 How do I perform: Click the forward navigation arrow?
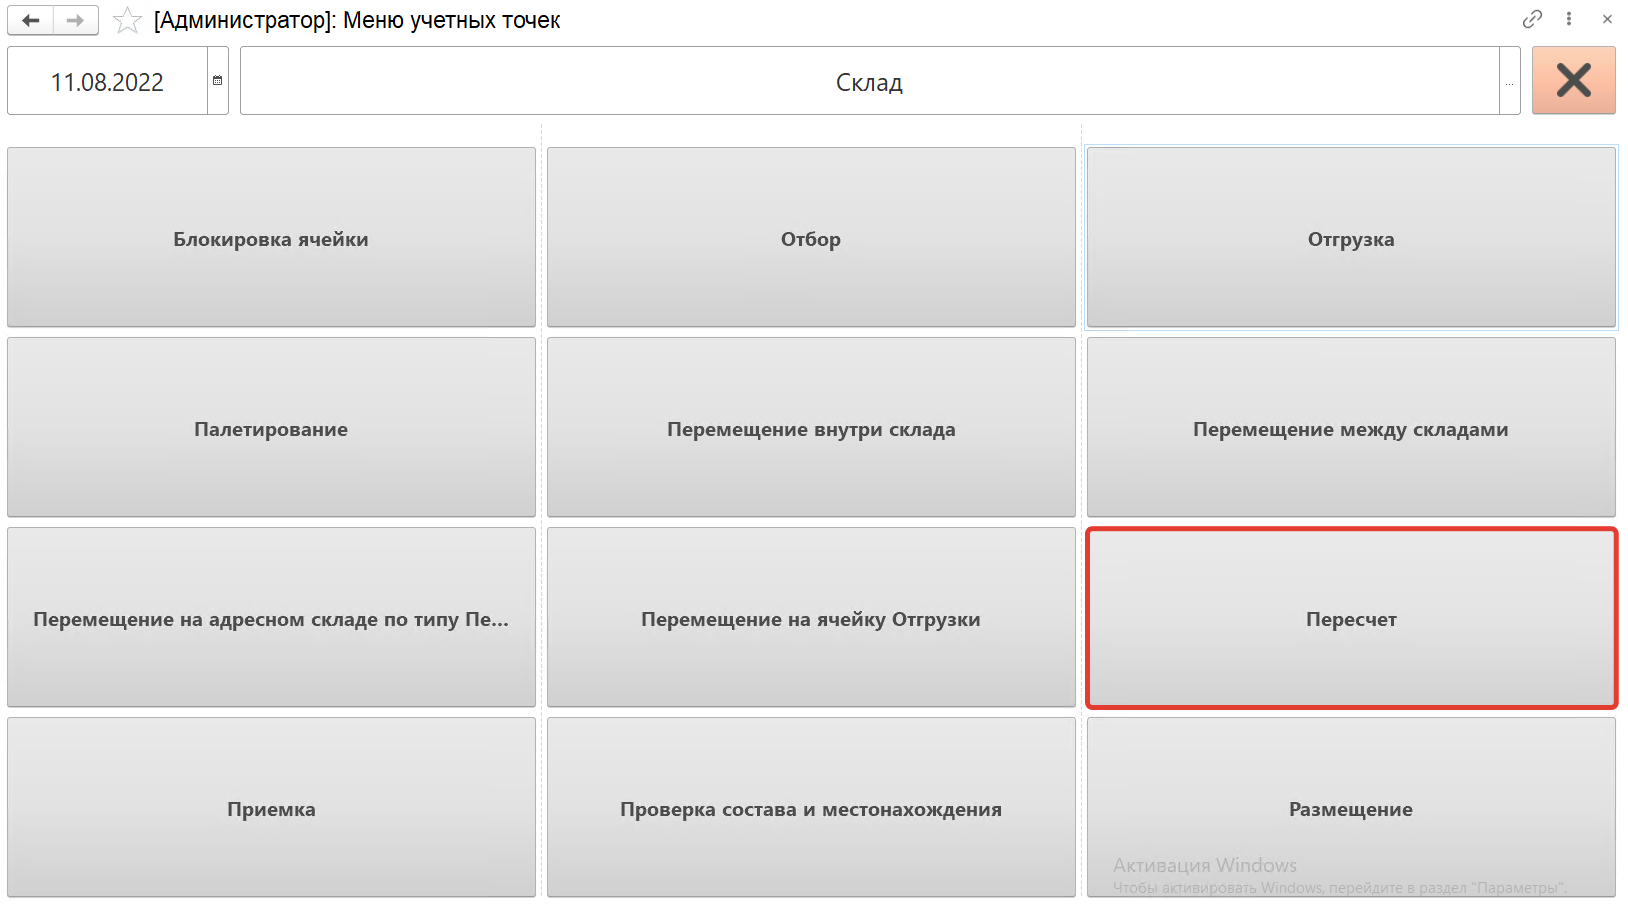[x=76, y=20]
